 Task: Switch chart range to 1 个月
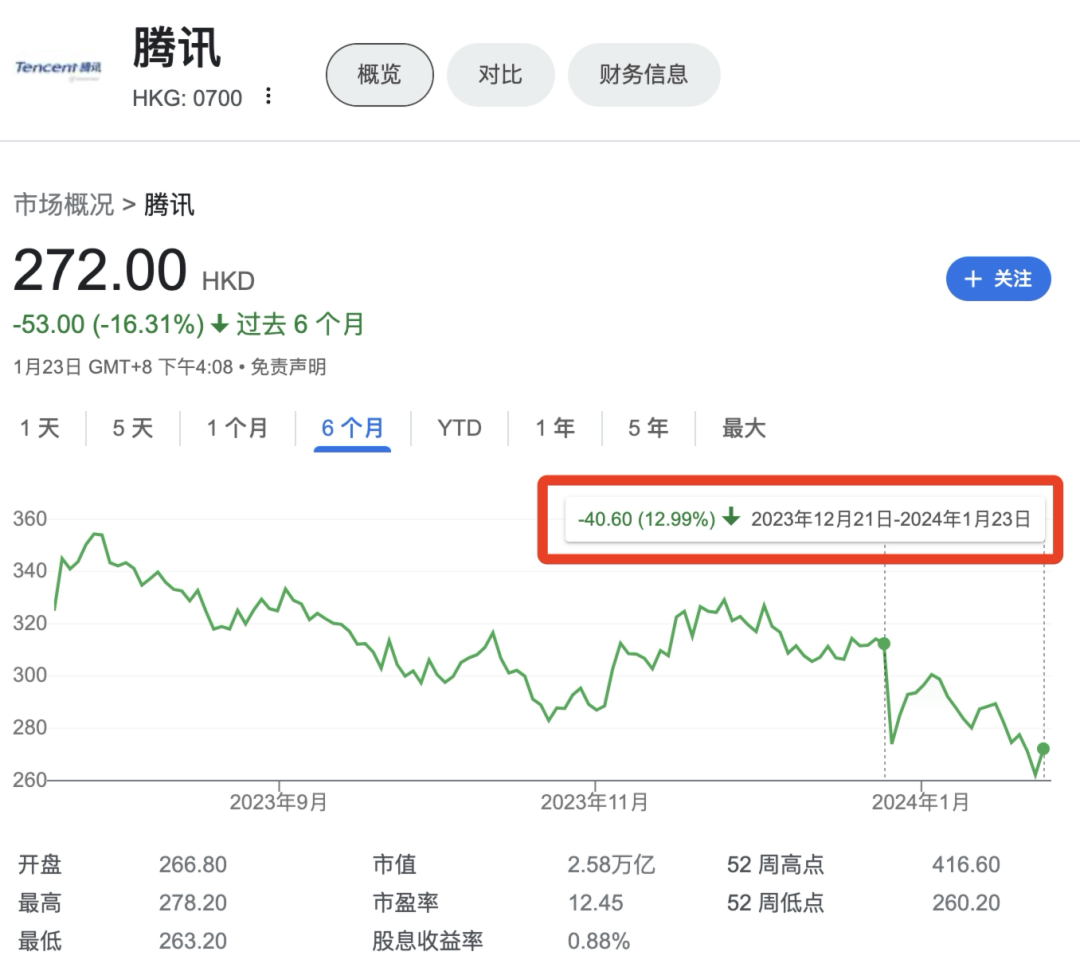click(237, 428)
